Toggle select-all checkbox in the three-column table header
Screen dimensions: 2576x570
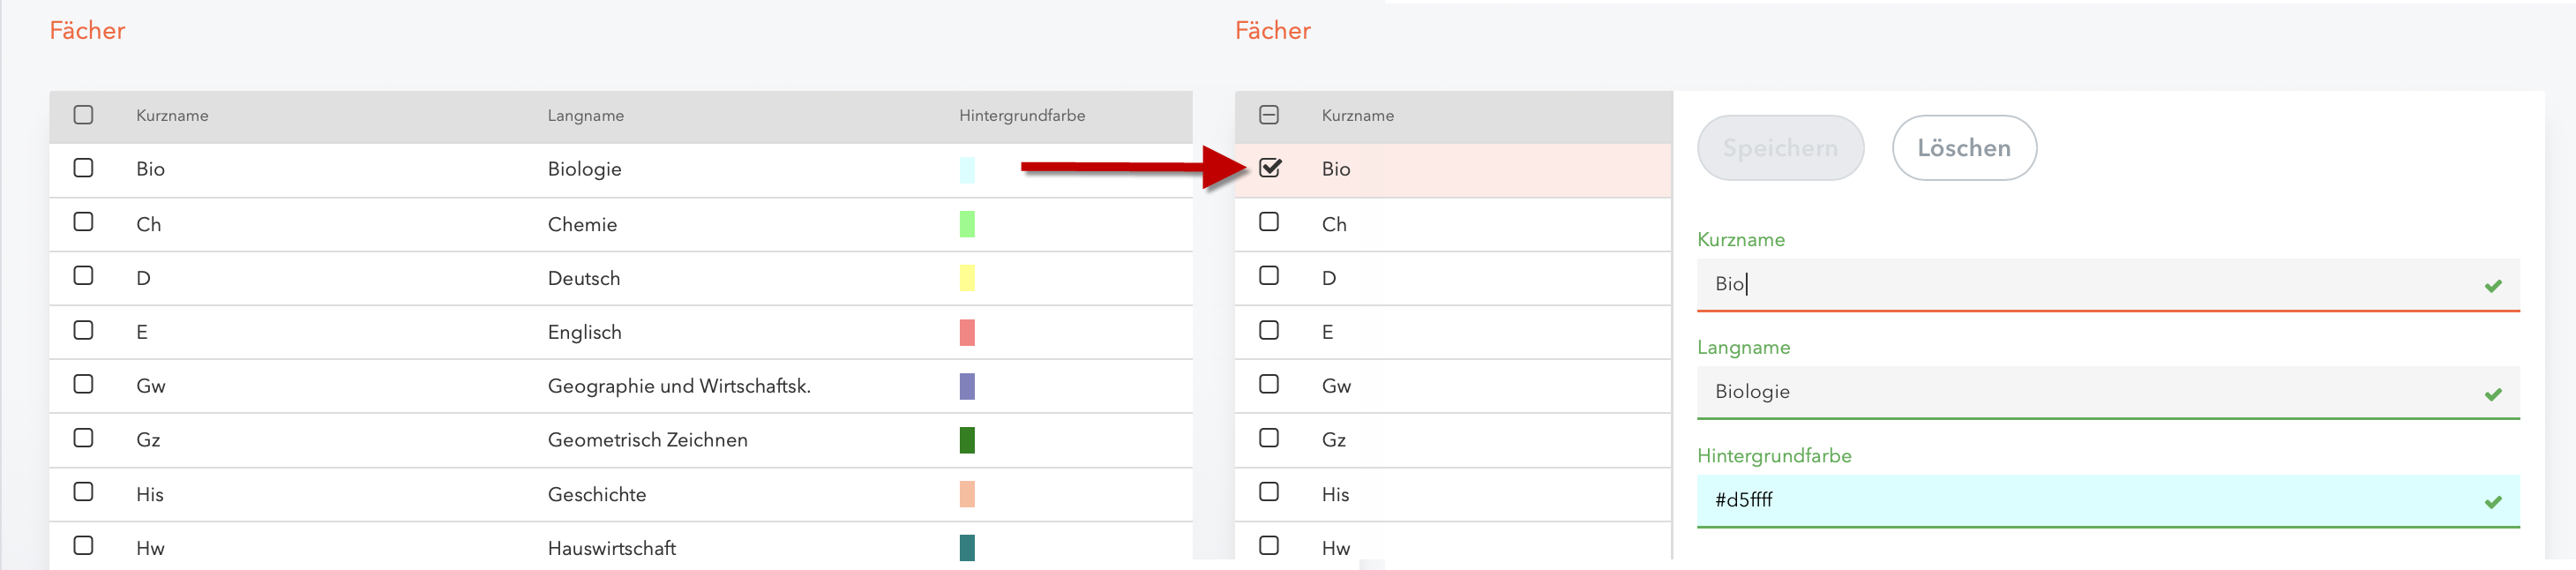[x=84, y=115]
